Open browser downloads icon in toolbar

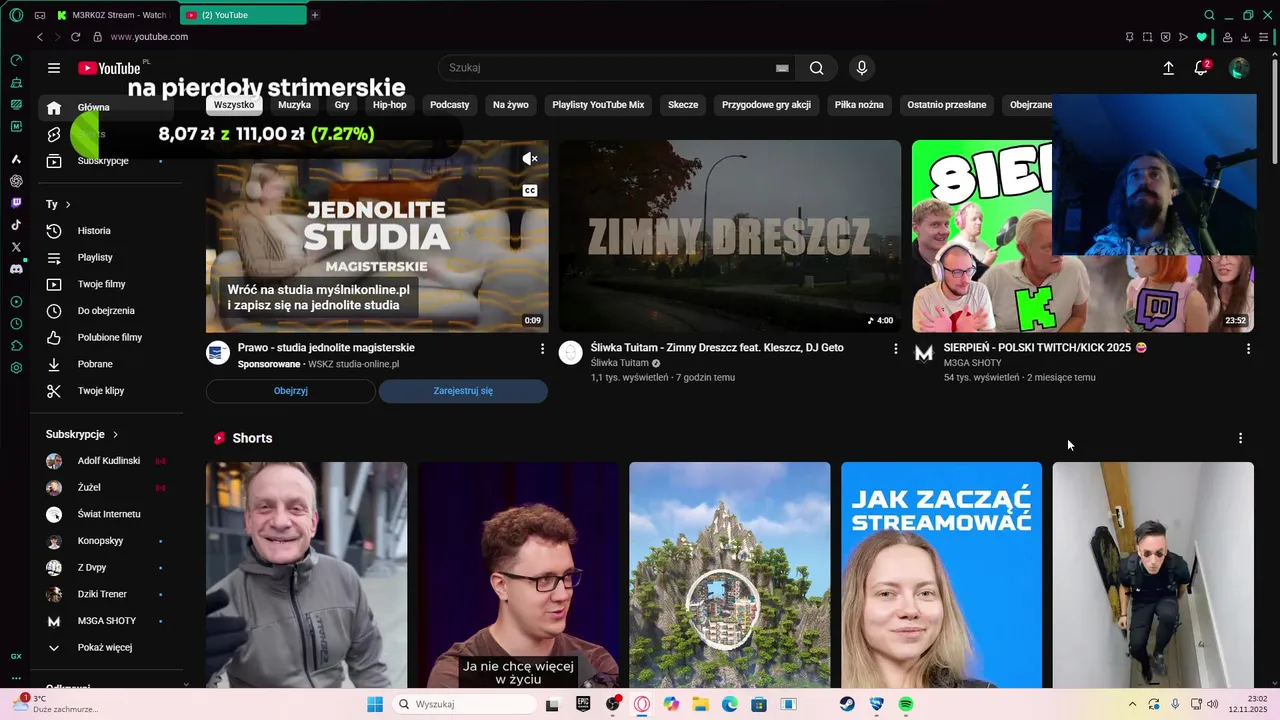(x=1245, y=37)
